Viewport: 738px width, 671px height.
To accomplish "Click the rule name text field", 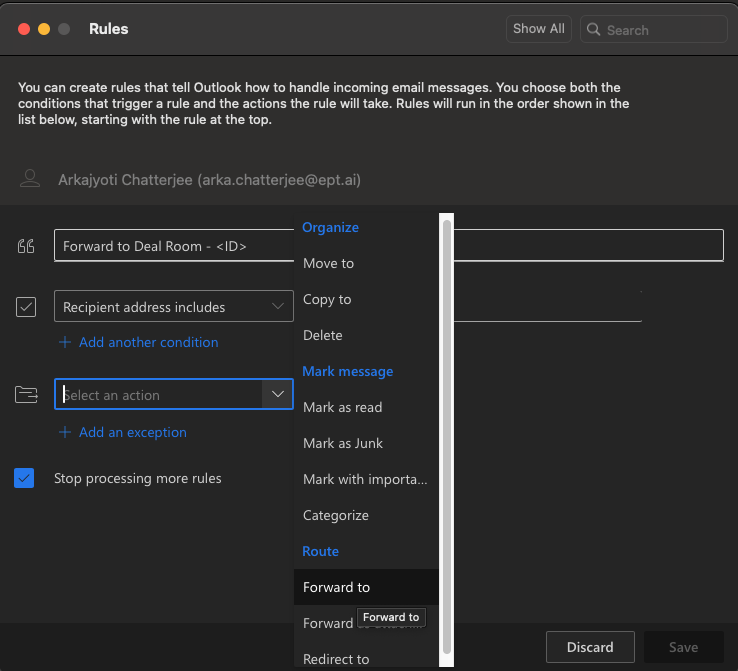I will (170, 246).
